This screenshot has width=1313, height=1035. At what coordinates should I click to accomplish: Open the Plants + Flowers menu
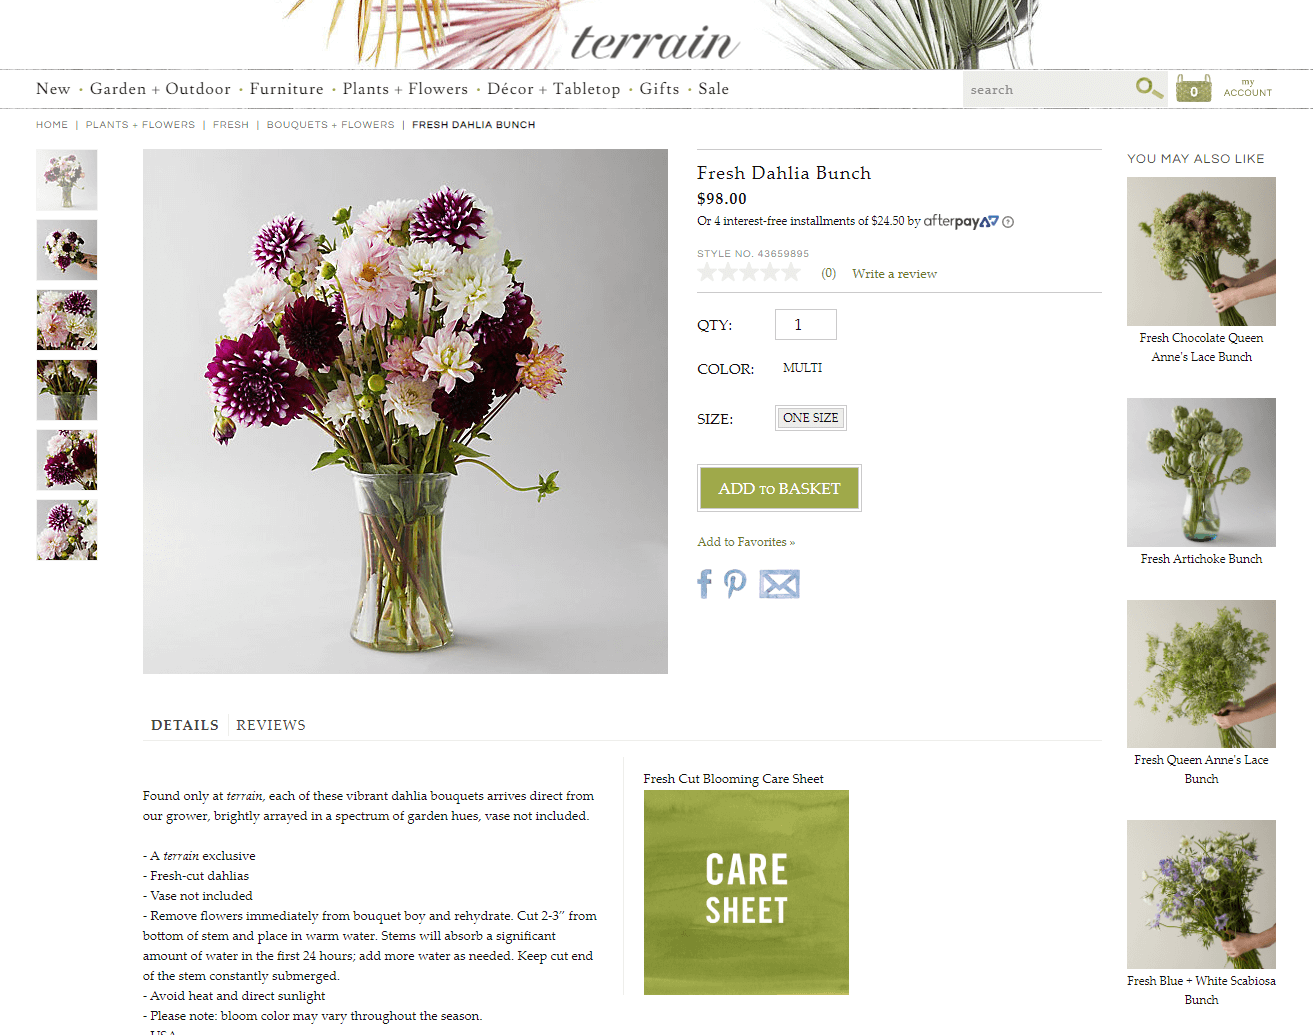click(405, 89)
